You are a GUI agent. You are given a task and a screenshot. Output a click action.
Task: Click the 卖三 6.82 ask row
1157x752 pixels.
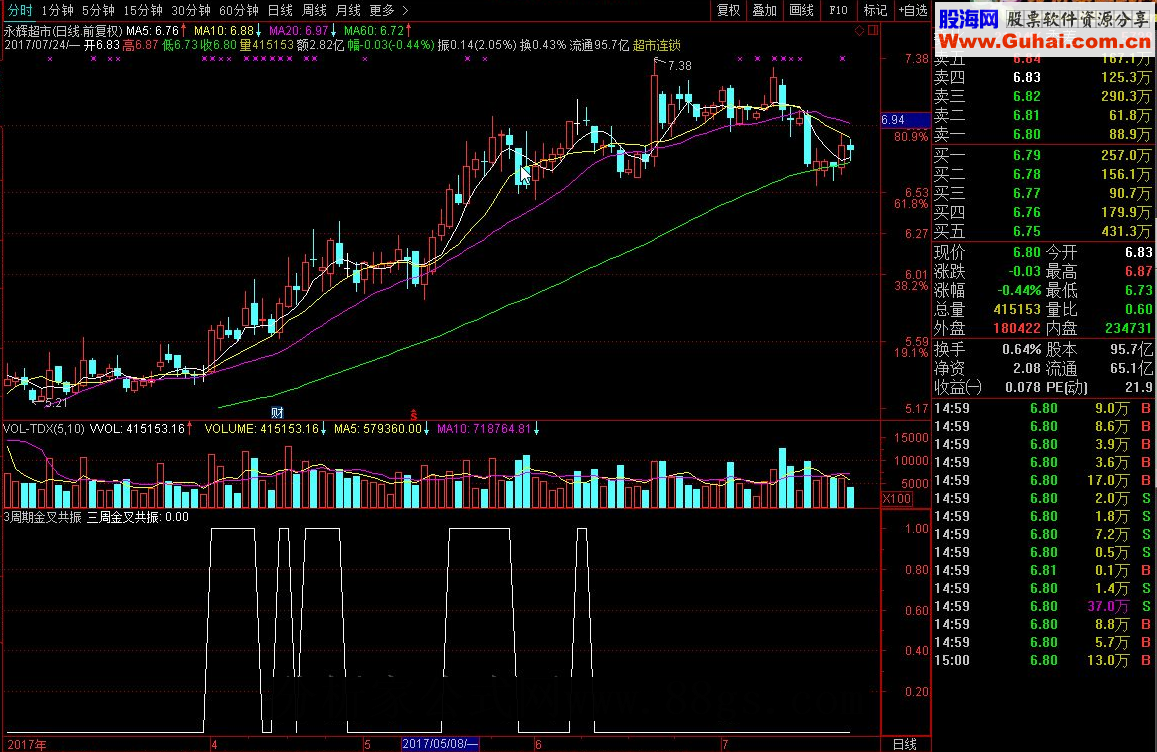[x=1043, y=97]
